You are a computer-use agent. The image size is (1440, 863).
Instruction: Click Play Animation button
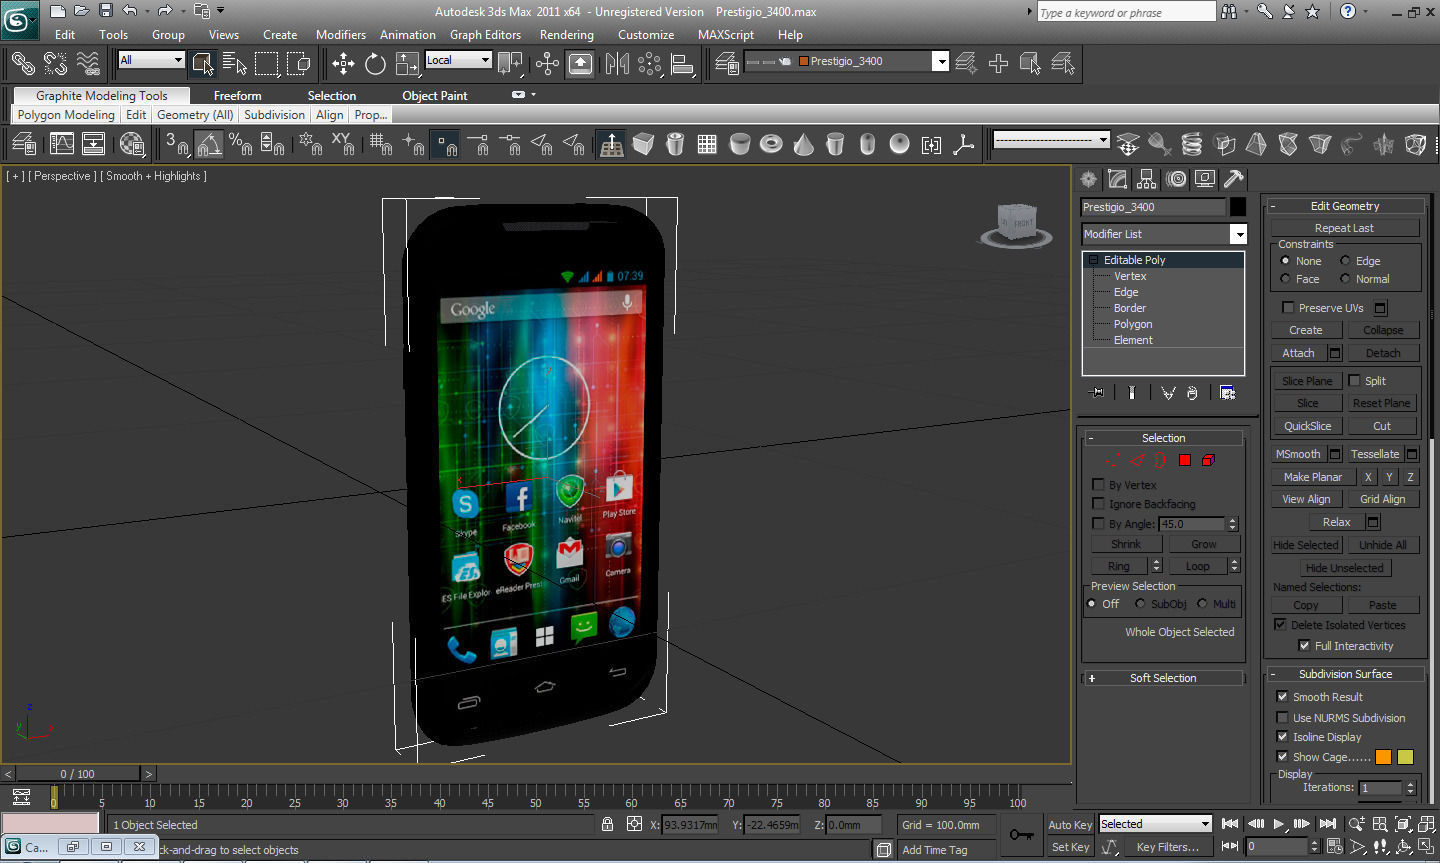(x=1278, y=824)
